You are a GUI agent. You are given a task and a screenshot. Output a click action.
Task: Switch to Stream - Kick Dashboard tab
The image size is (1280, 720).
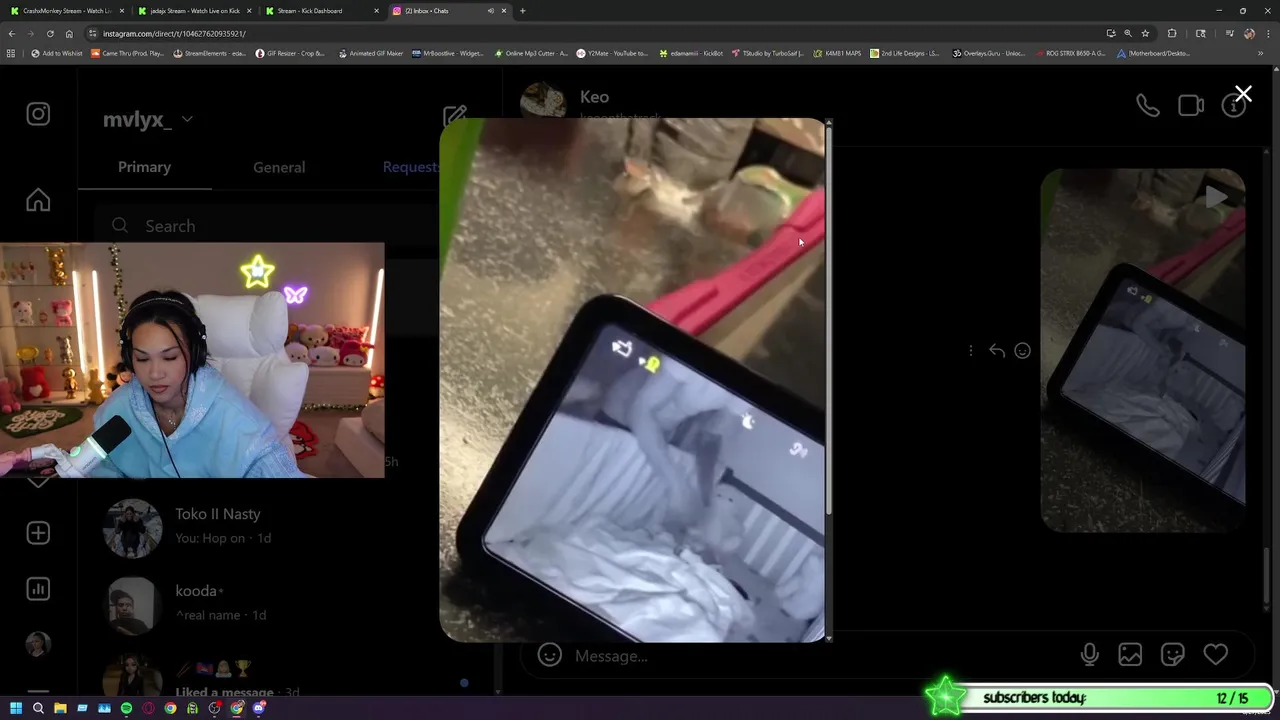[322, 11]
